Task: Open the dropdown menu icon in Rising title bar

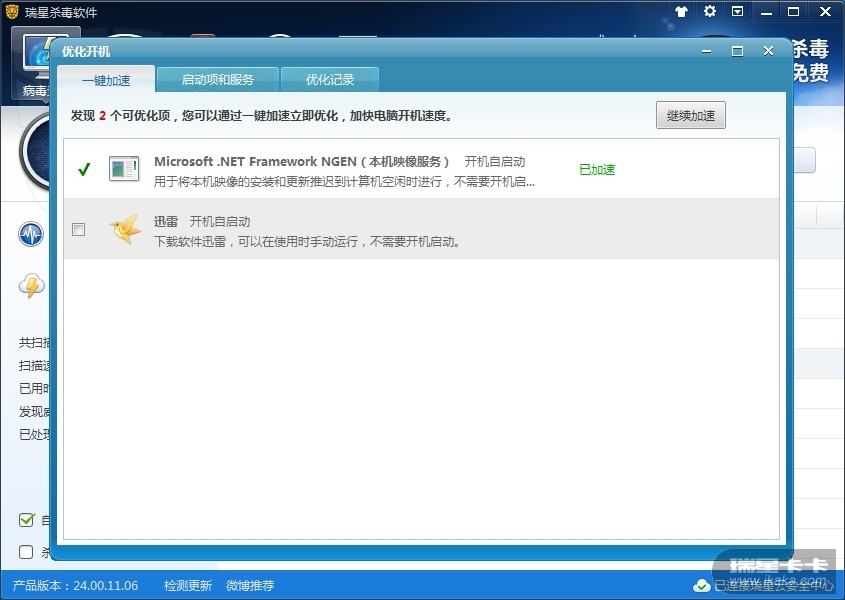Action: tap(737, 11)
